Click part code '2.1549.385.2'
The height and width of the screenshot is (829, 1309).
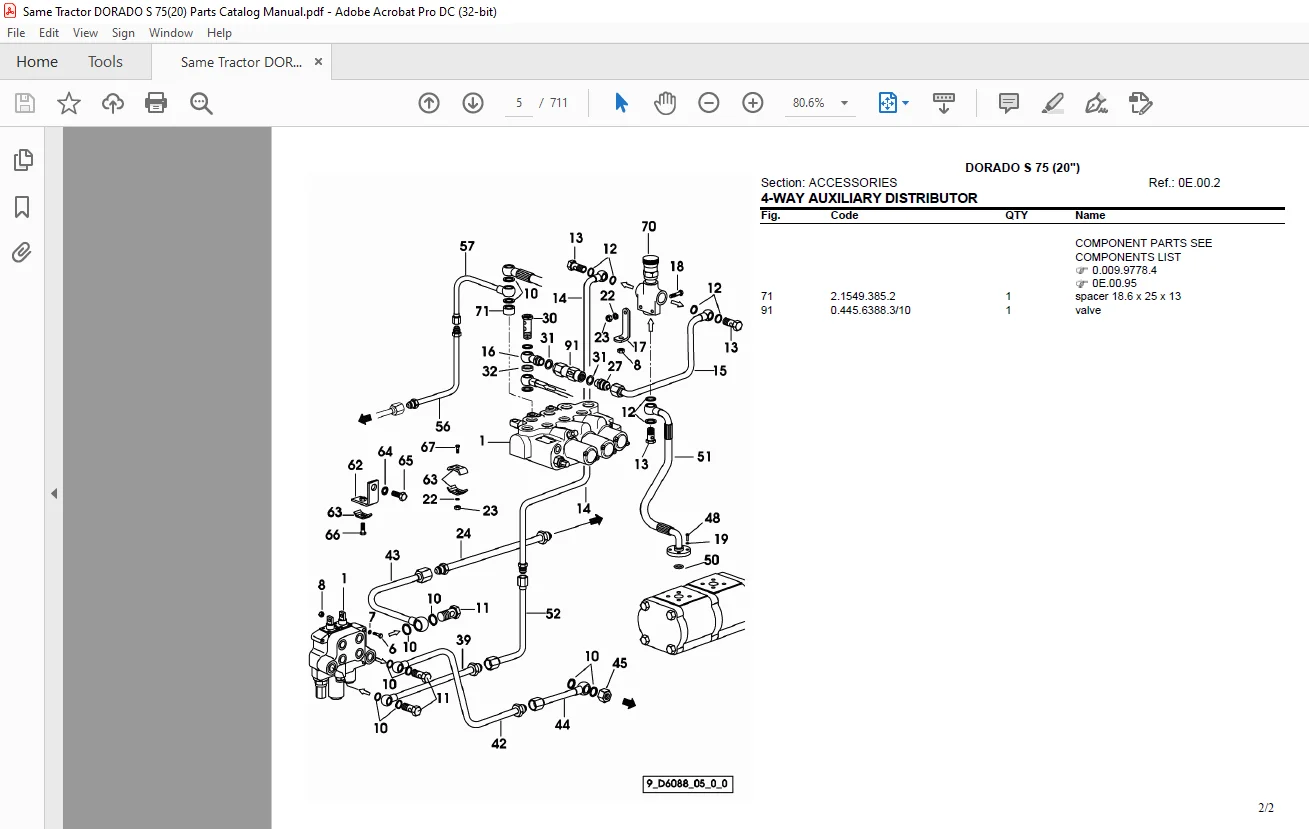click(863, 297)
